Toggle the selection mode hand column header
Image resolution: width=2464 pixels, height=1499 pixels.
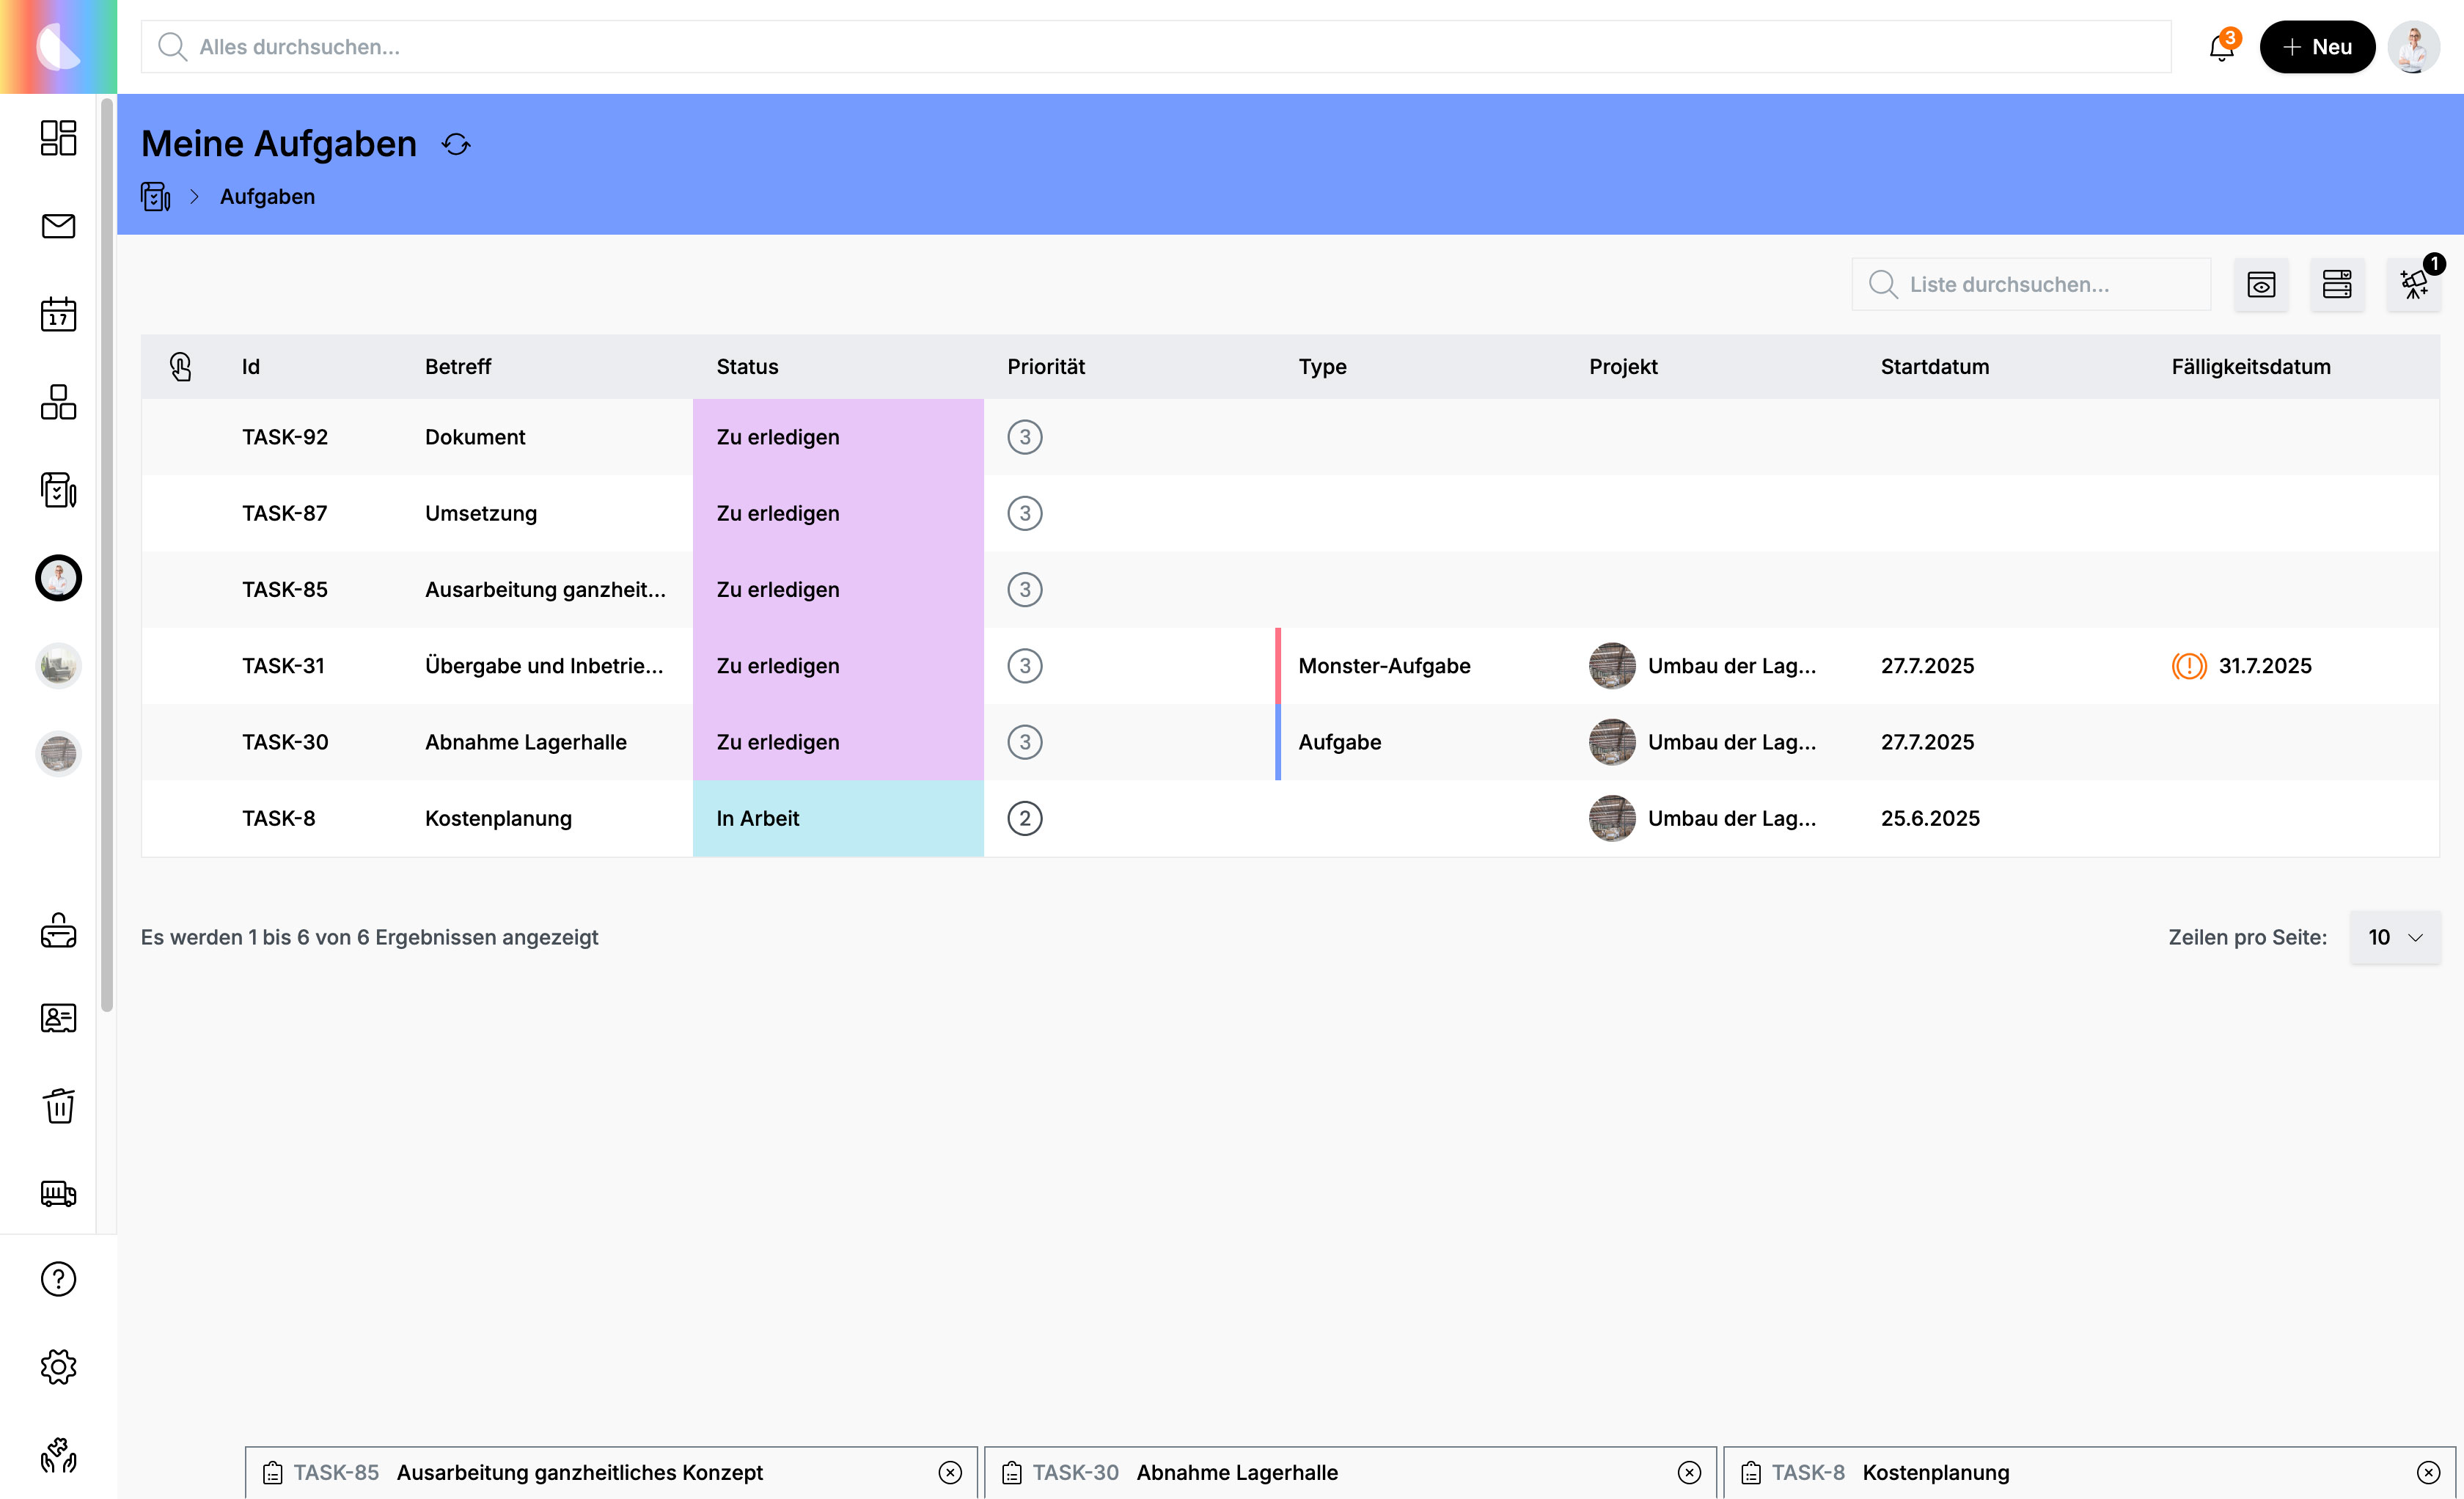181,367
